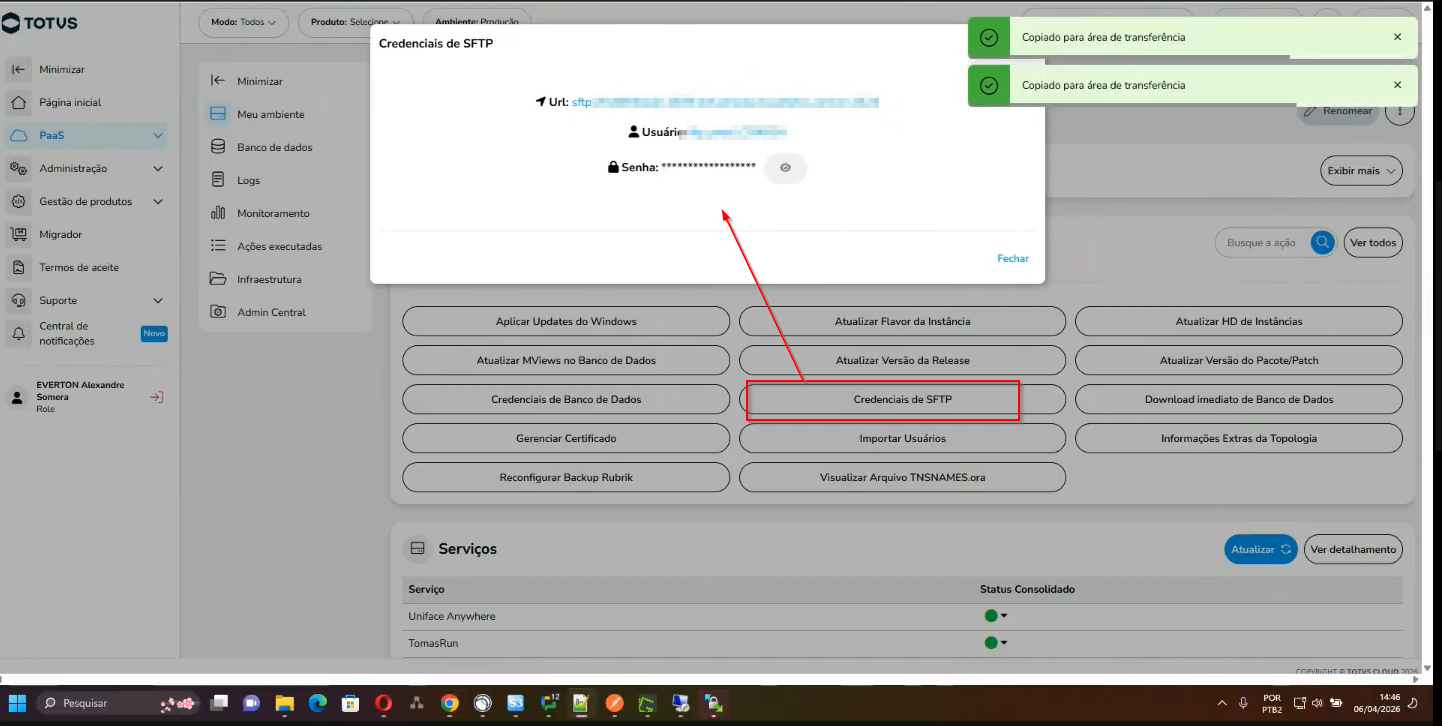
Task: Open Google Chrome from the taskbar
Action: (x=450, y=703)
